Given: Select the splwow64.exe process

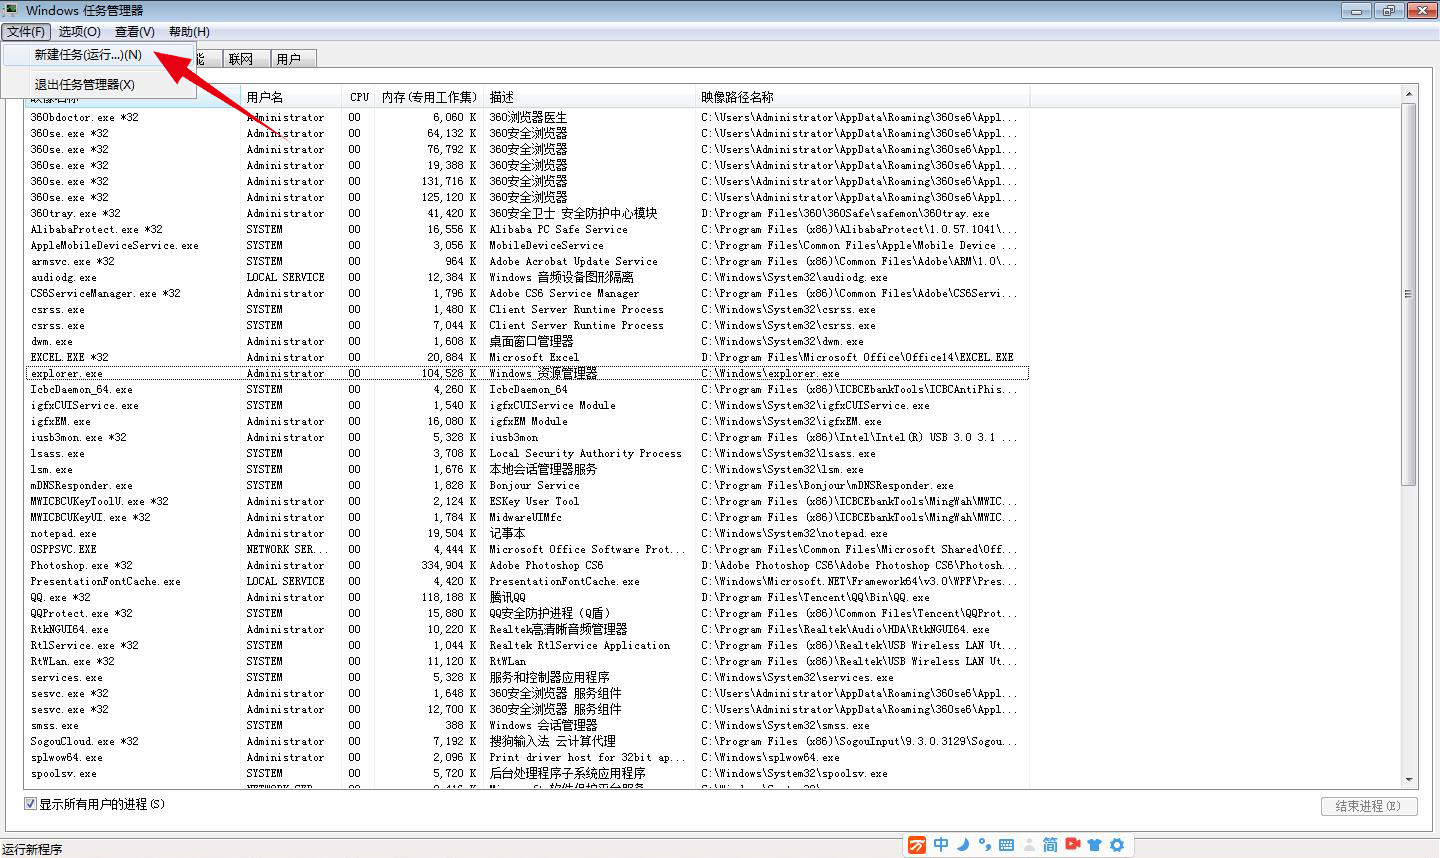Looking at the screenshot, I should click(527, 757).
